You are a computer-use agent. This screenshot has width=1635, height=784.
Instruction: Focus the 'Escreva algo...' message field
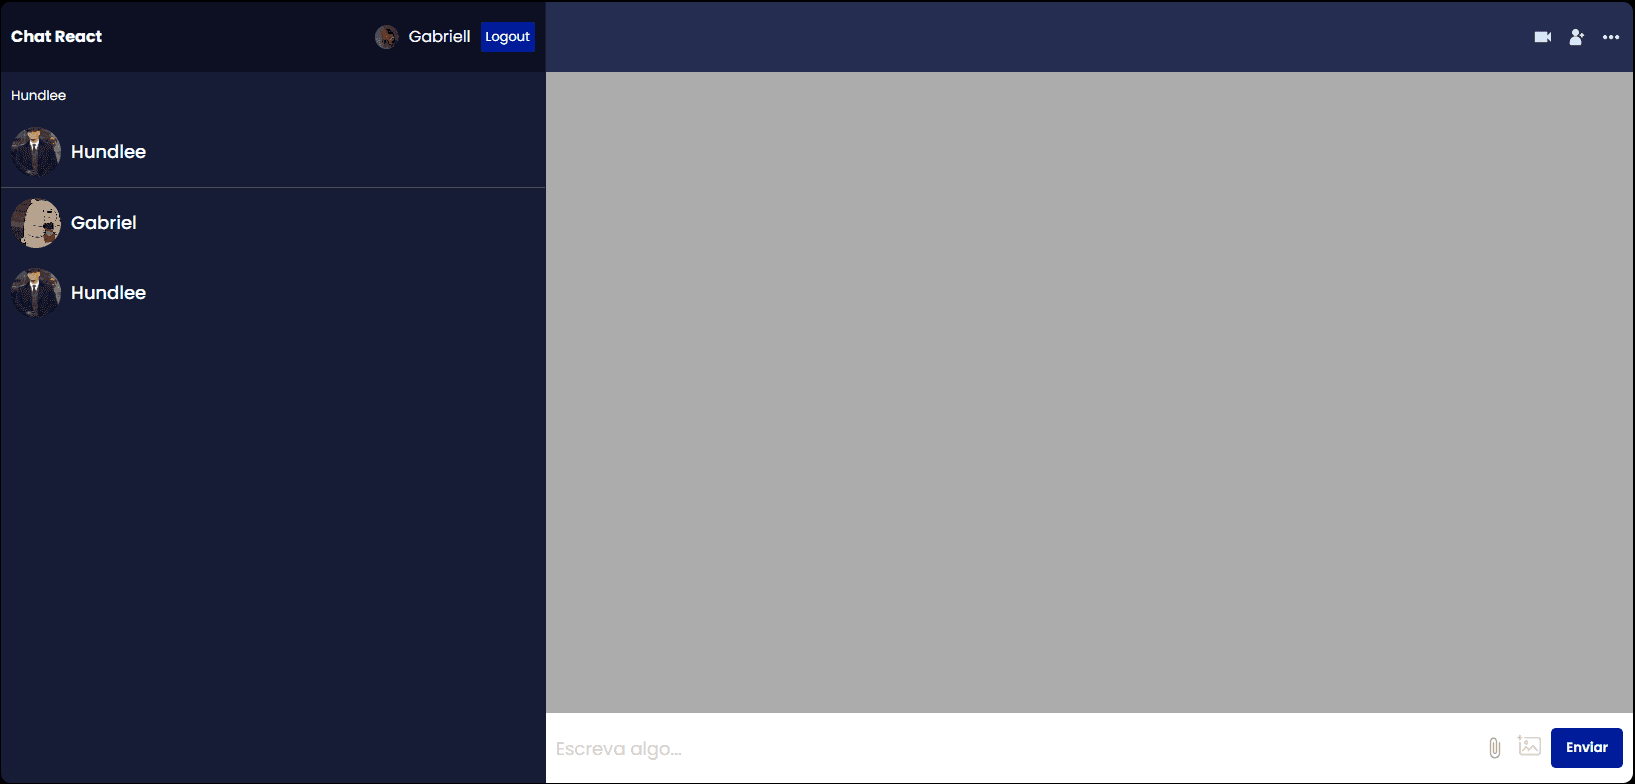1015,748
